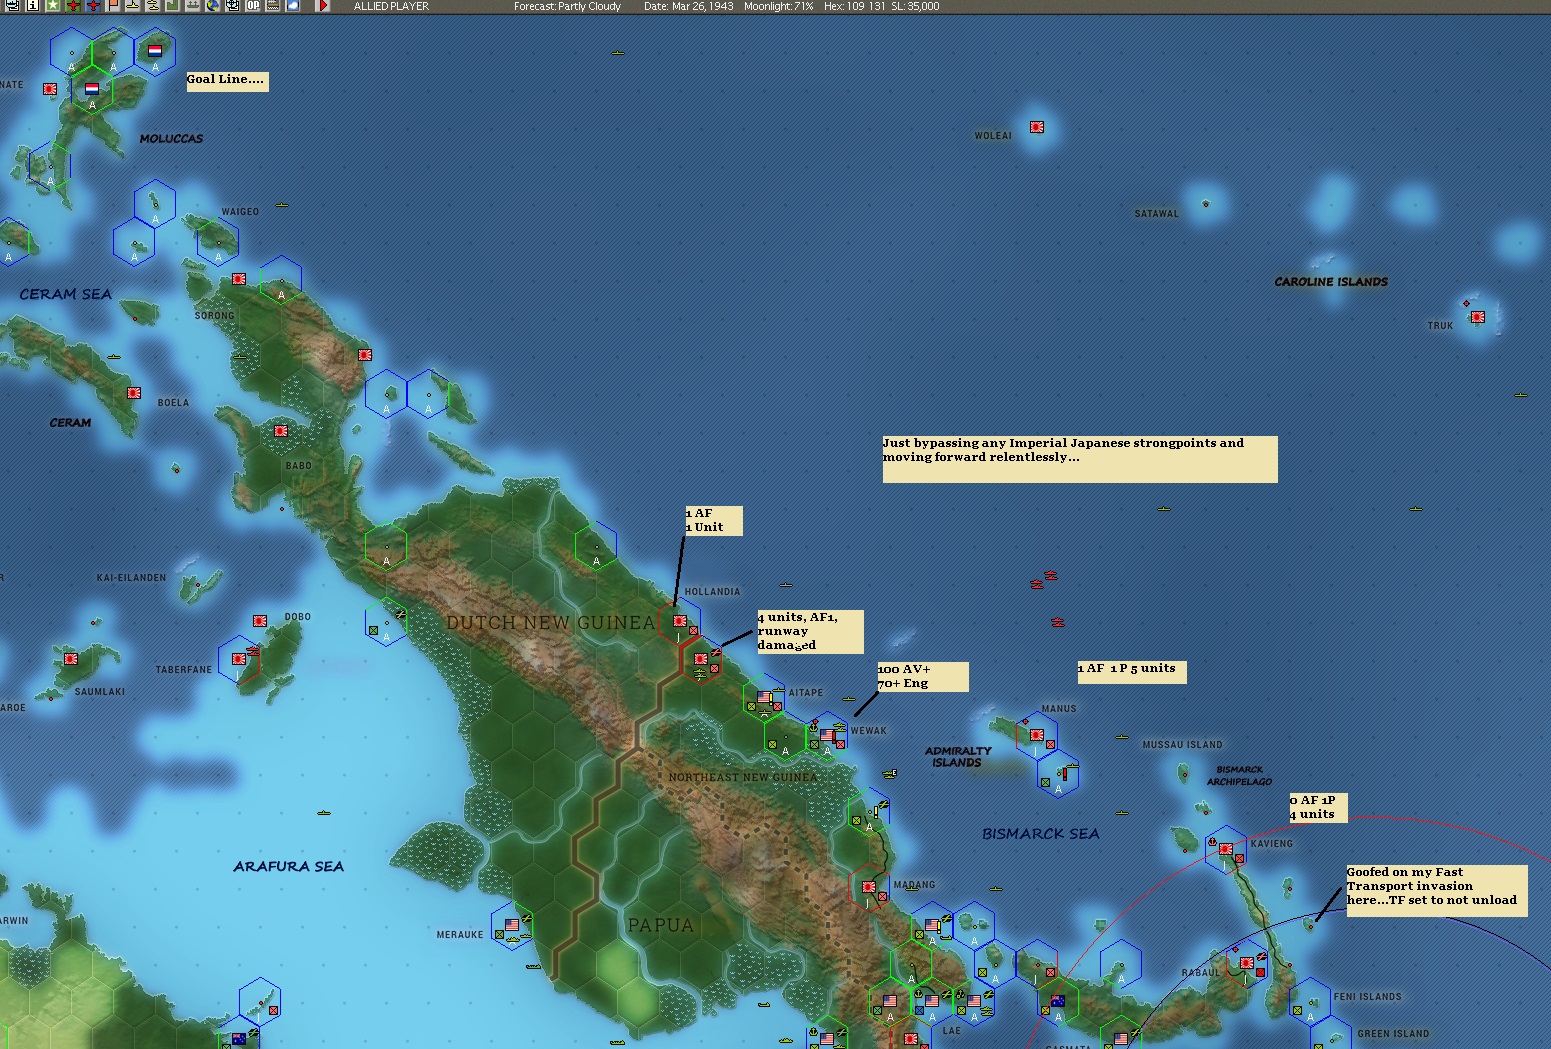This screenshot has height=1049, width=1551.
Task: Click the 'ADMIRALTY ISLANDS' map label
Action: coord(958,757)
